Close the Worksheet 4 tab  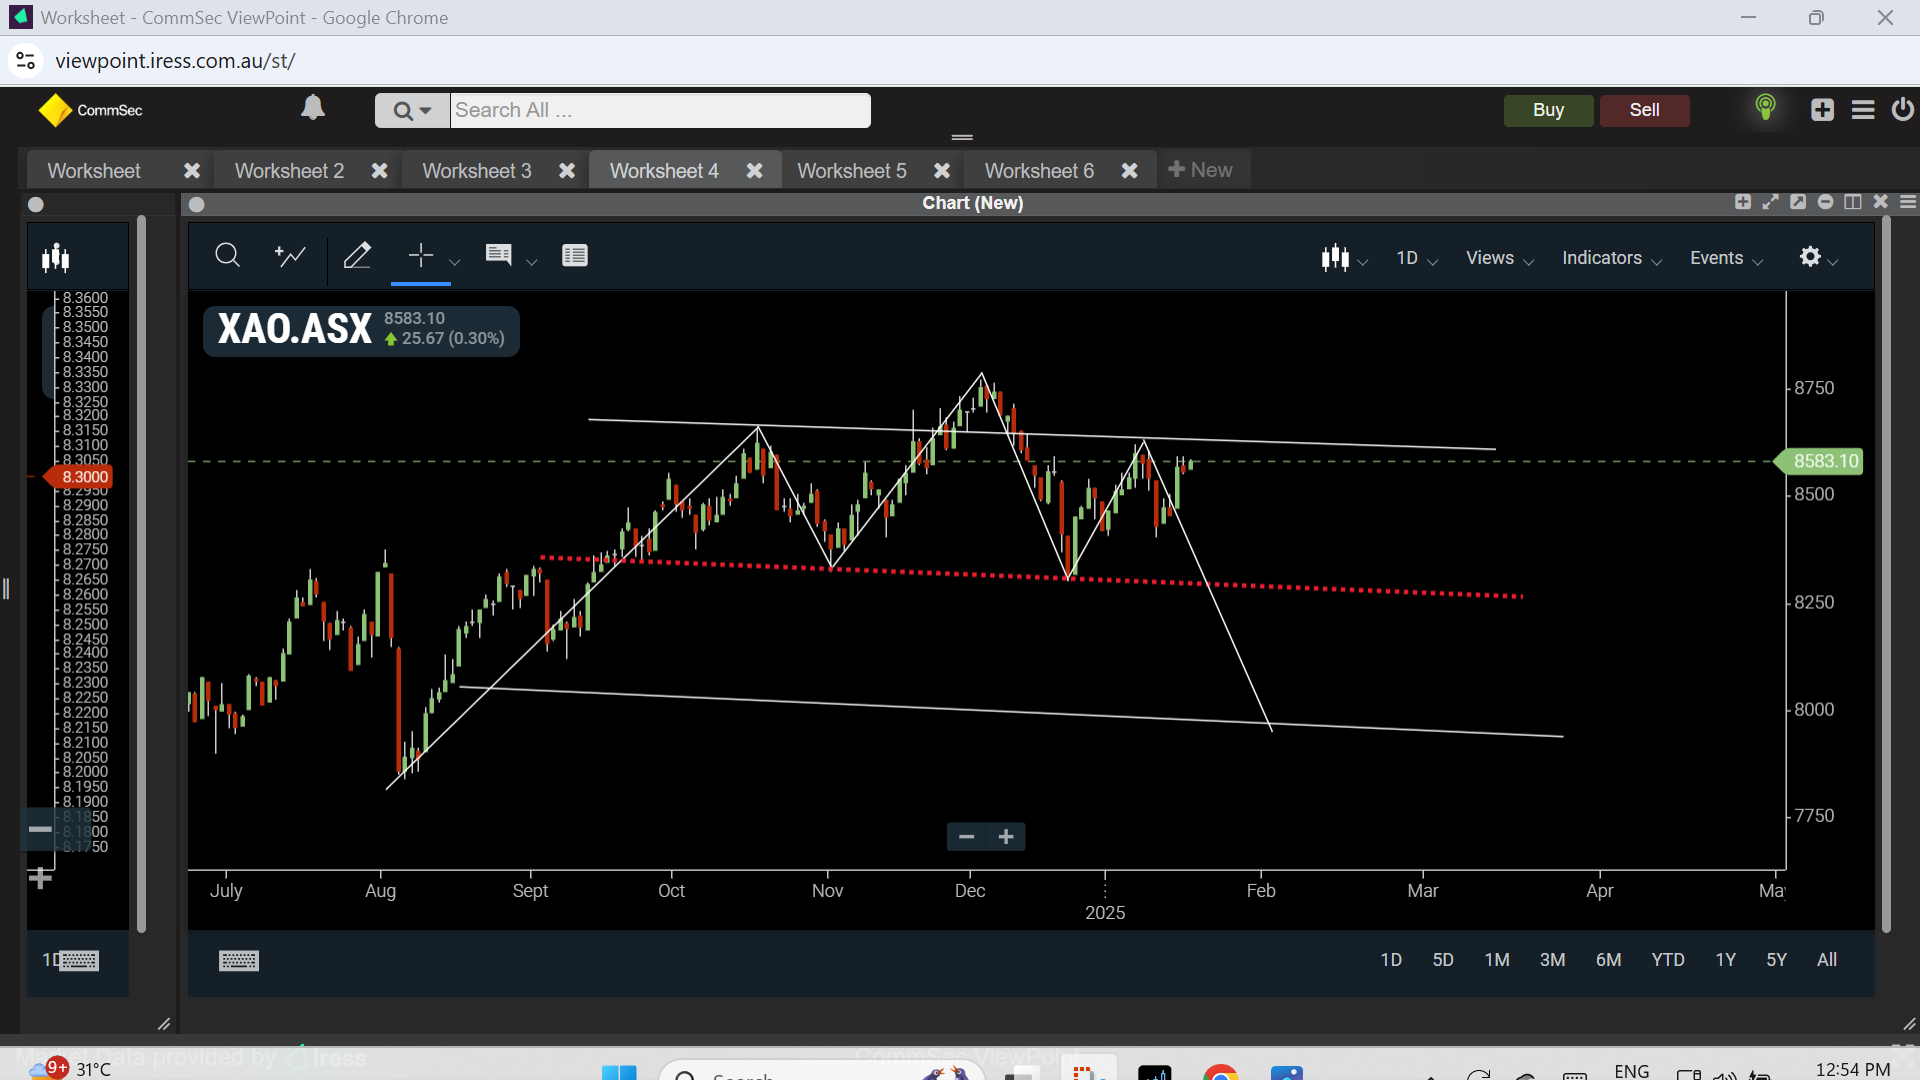[755, 171]
